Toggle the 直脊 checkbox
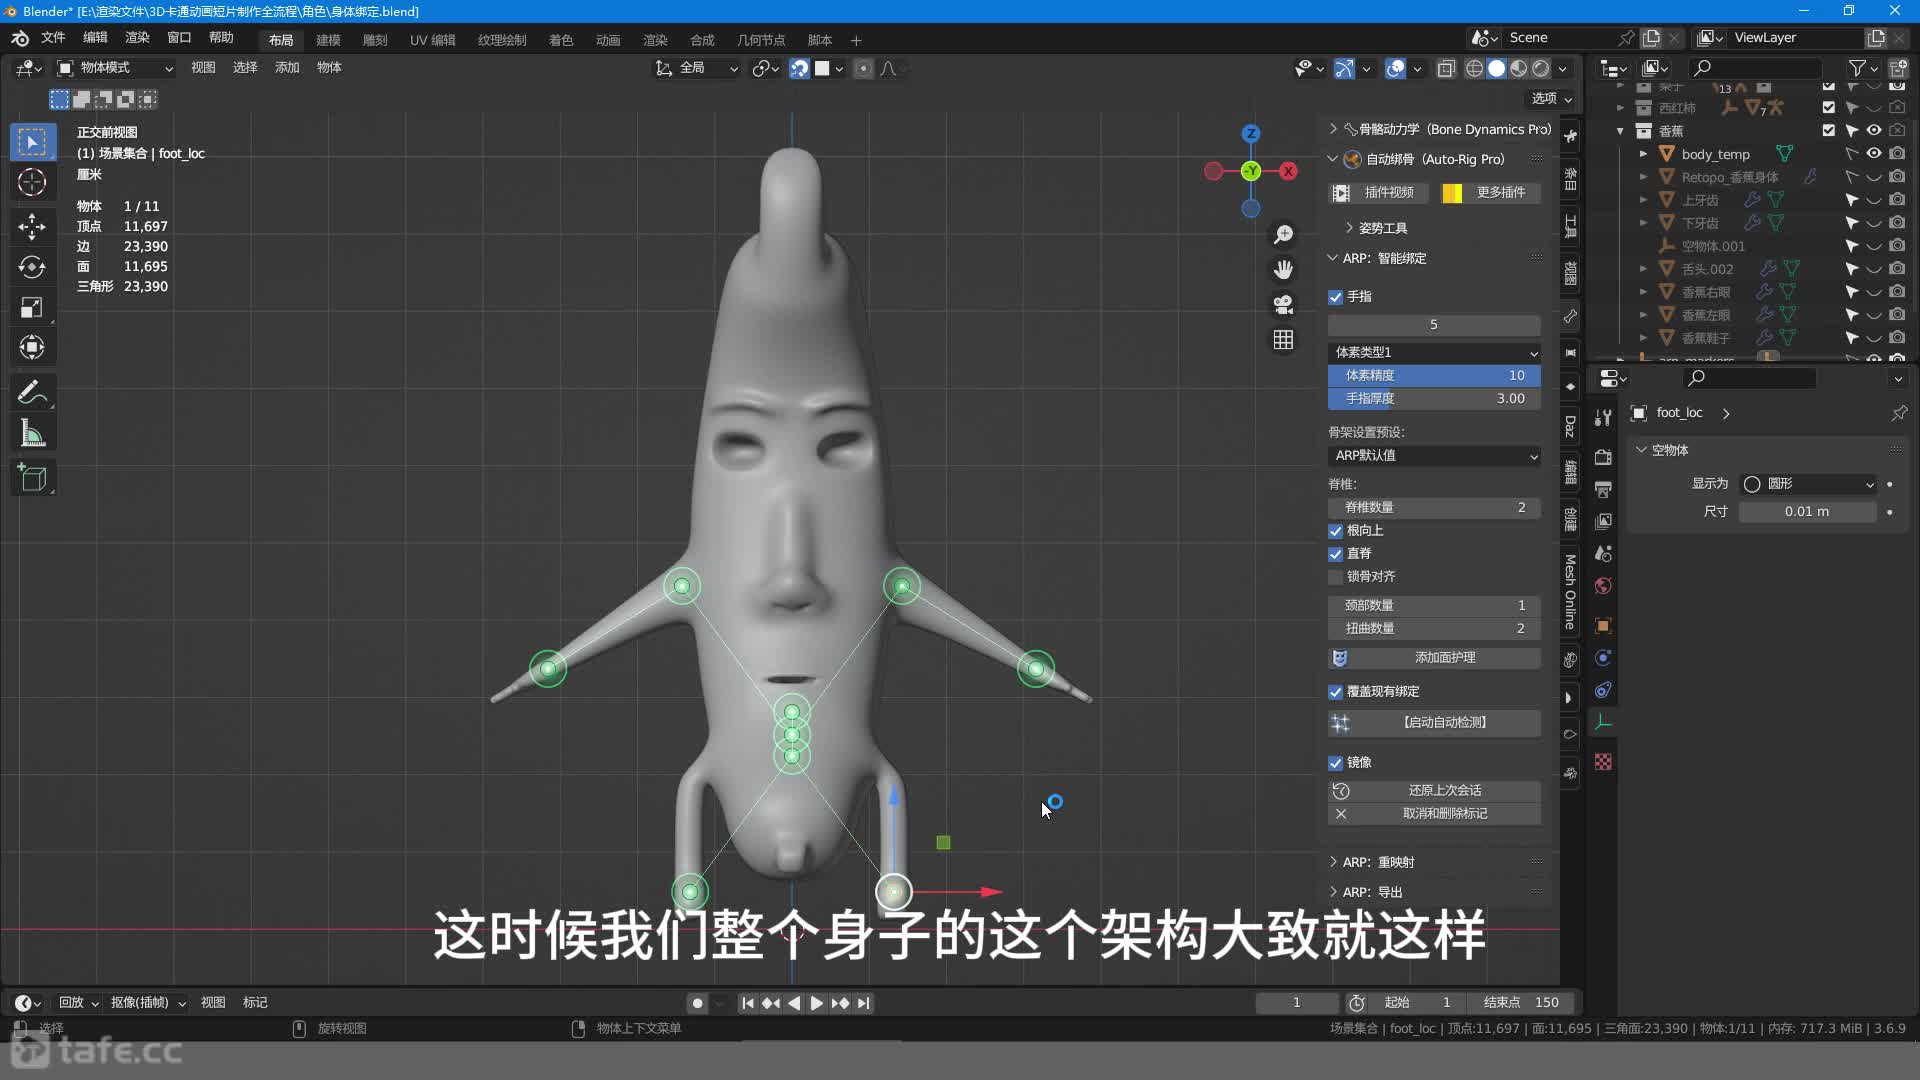The image size is (1920, 1080). click(x=1335, y=554)
